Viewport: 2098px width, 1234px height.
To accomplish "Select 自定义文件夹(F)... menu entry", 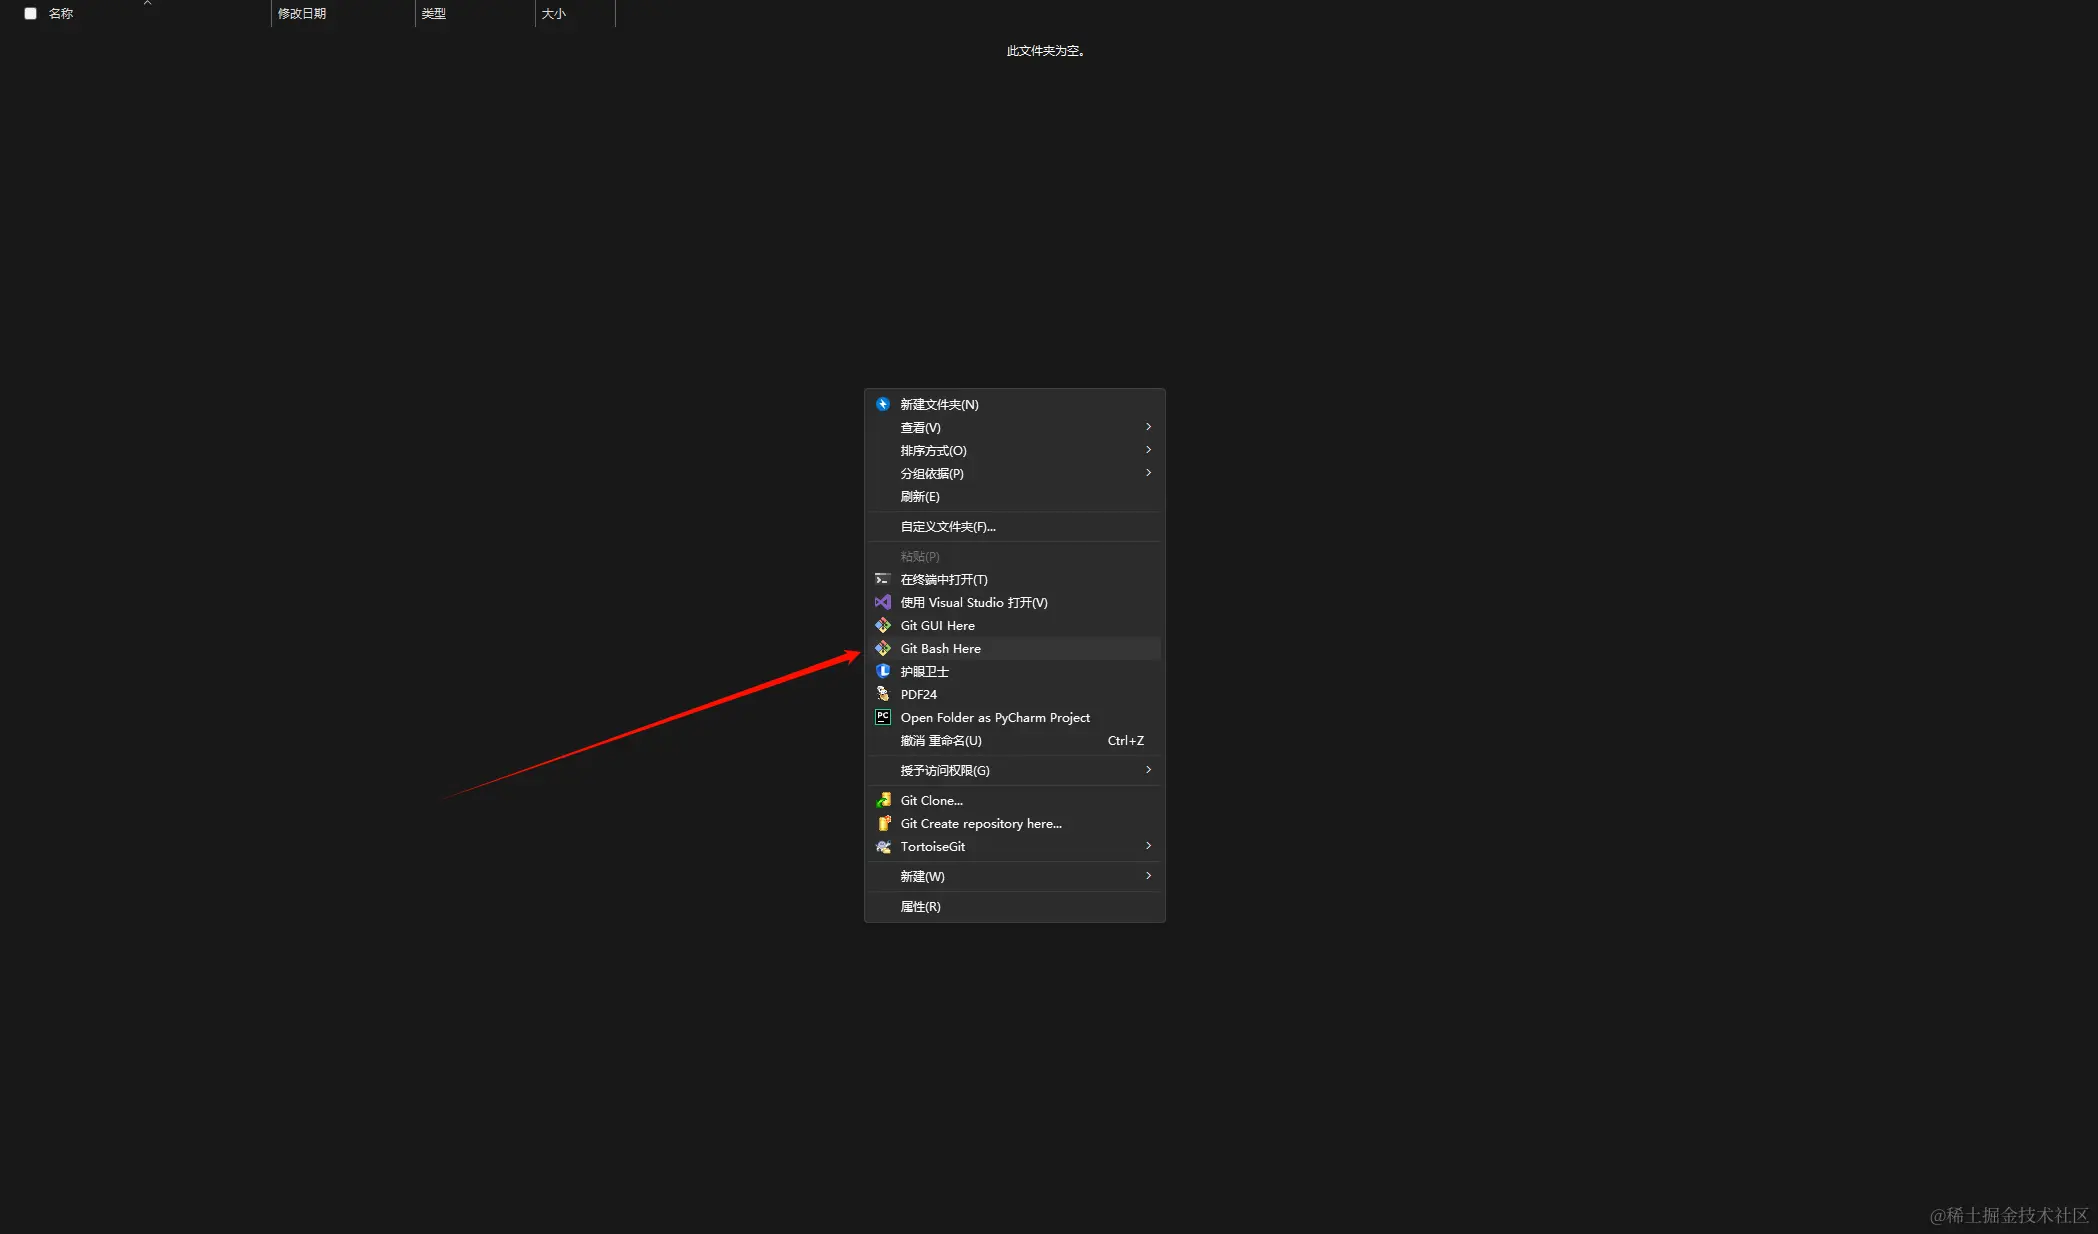I will click(948, 527).
